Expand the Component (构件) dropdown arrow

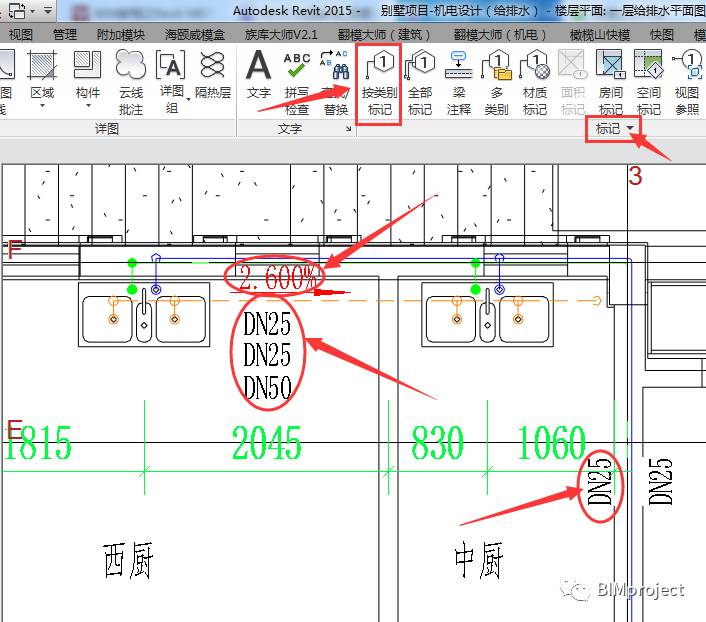pos(88,106)
